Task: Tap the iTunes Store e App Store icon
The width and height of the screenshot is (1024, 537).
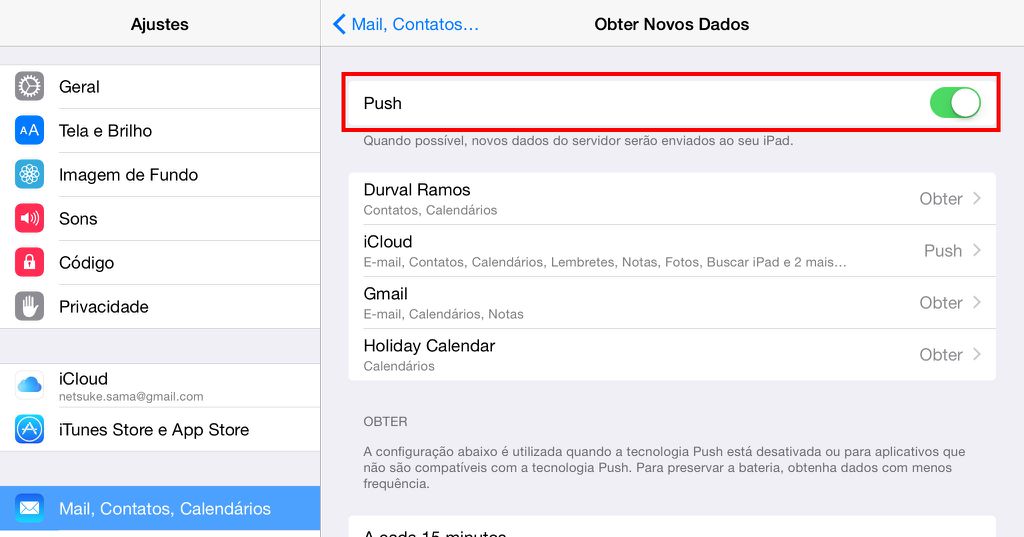Action: coord(29,429)
